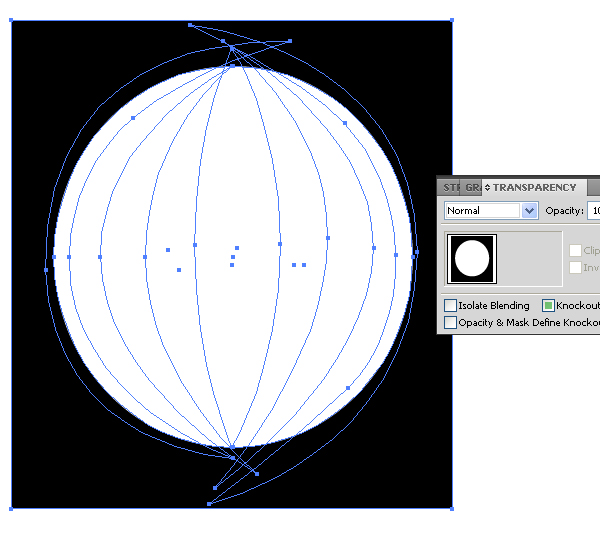The width and height of the screenshot is (600, 550).
Task: Open the Normal blending mode dropdown
Action: click(x=492, y=211)
